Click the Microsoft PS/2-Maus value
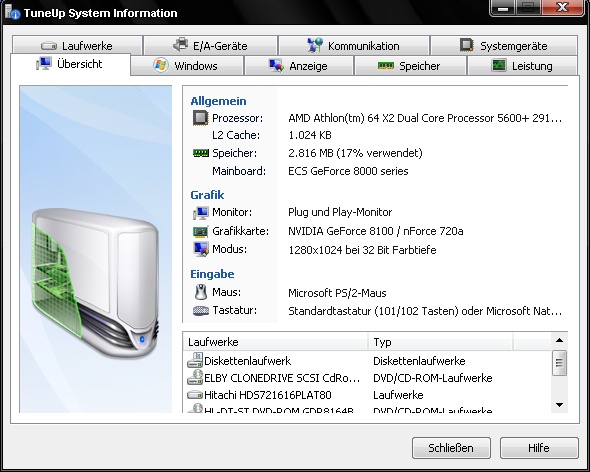Viewport: 590px width, 472px height. pyautogui.click(x=337, y=293)
